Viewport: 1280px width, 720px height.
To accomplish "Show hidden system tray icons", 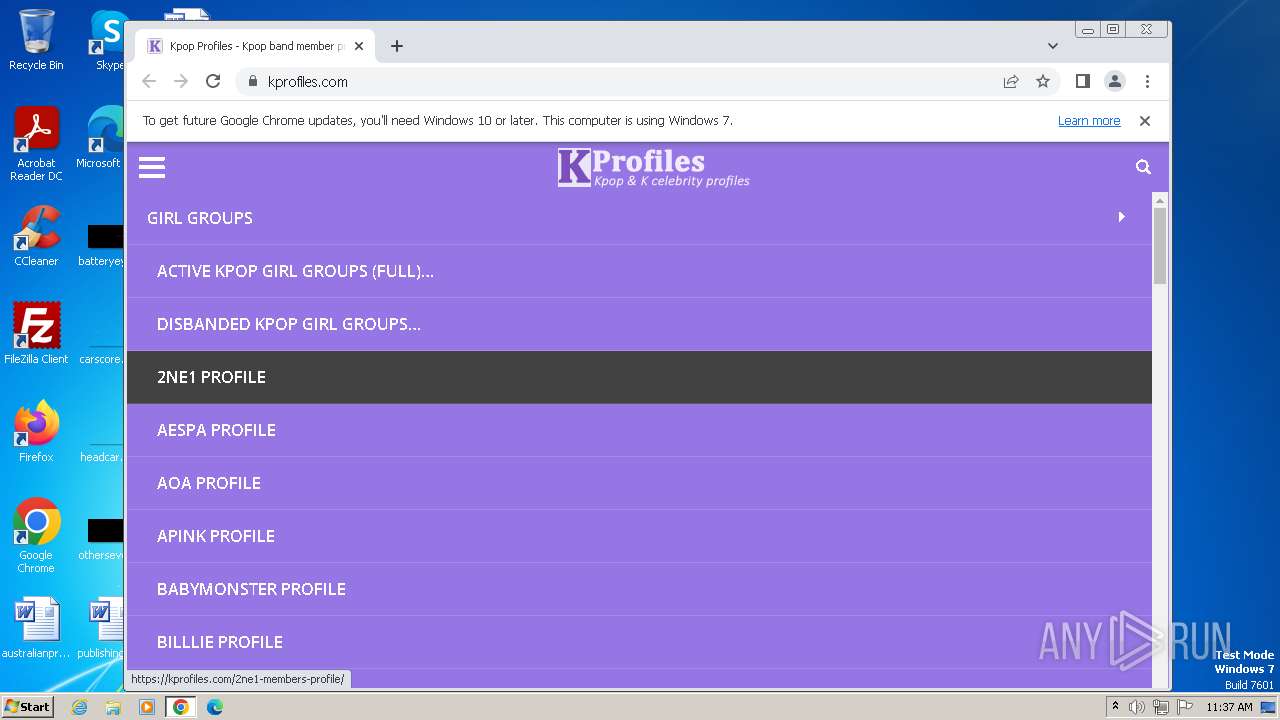I will tap(1115, 707).
